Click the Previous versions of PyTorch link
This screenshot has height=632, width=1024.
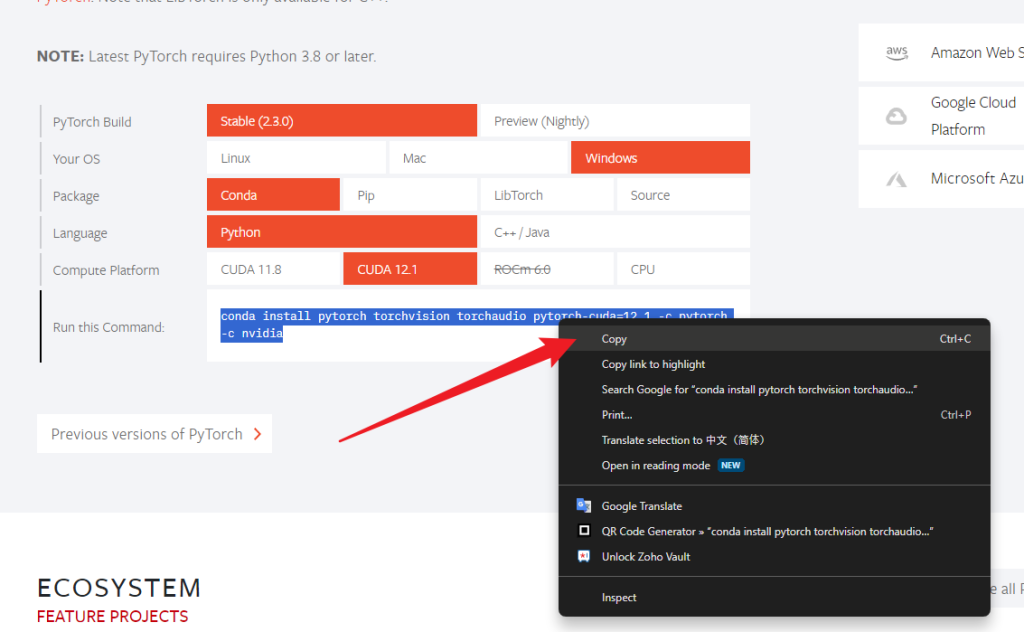pyautogui.click(x=147, y=434)
